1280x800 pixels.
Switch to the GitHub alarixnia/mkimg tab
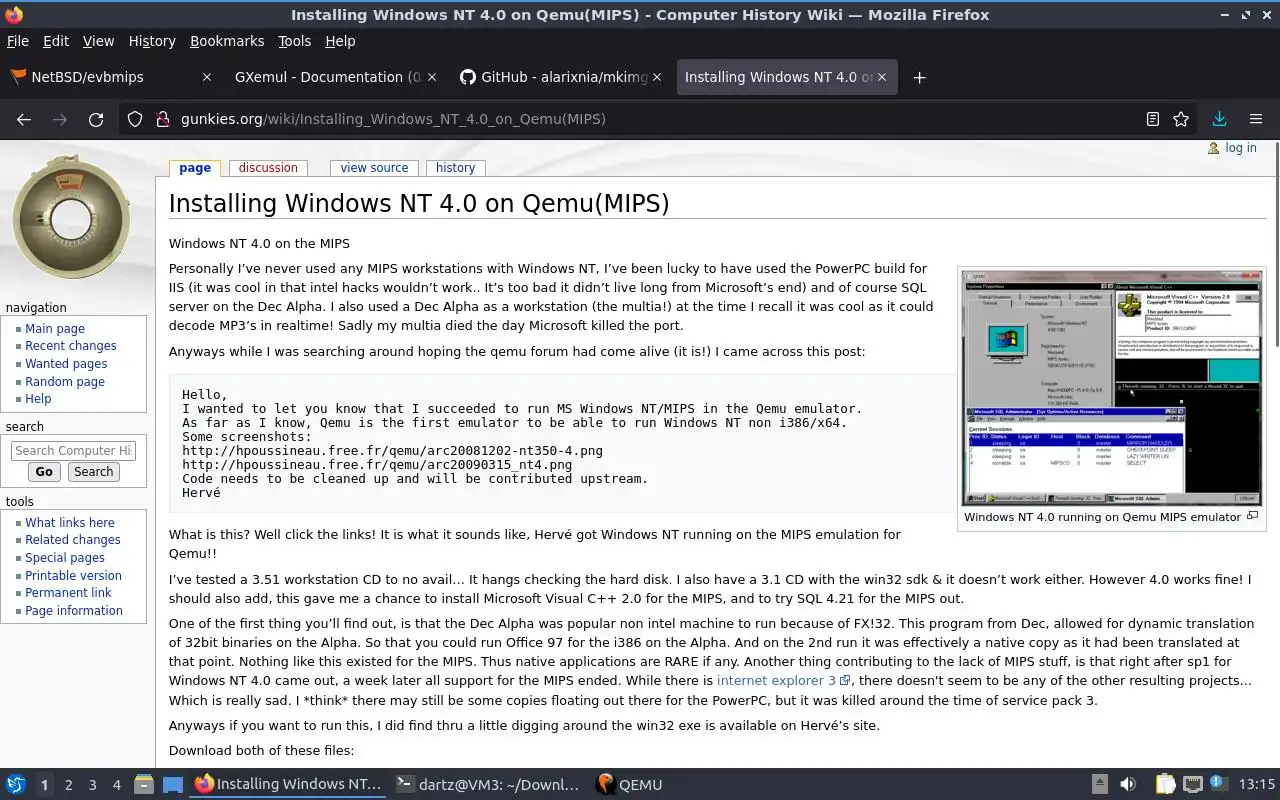[560, 77]
